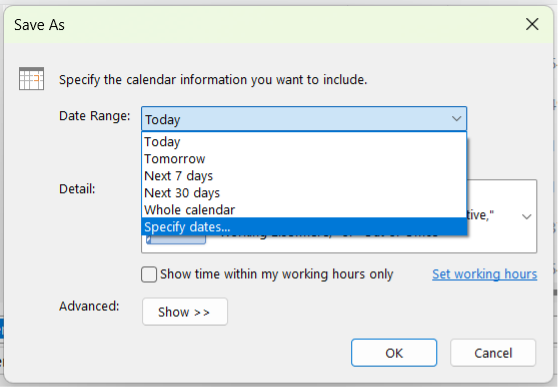Click the Date Range dropdown arrow

(x=456, y=119)
